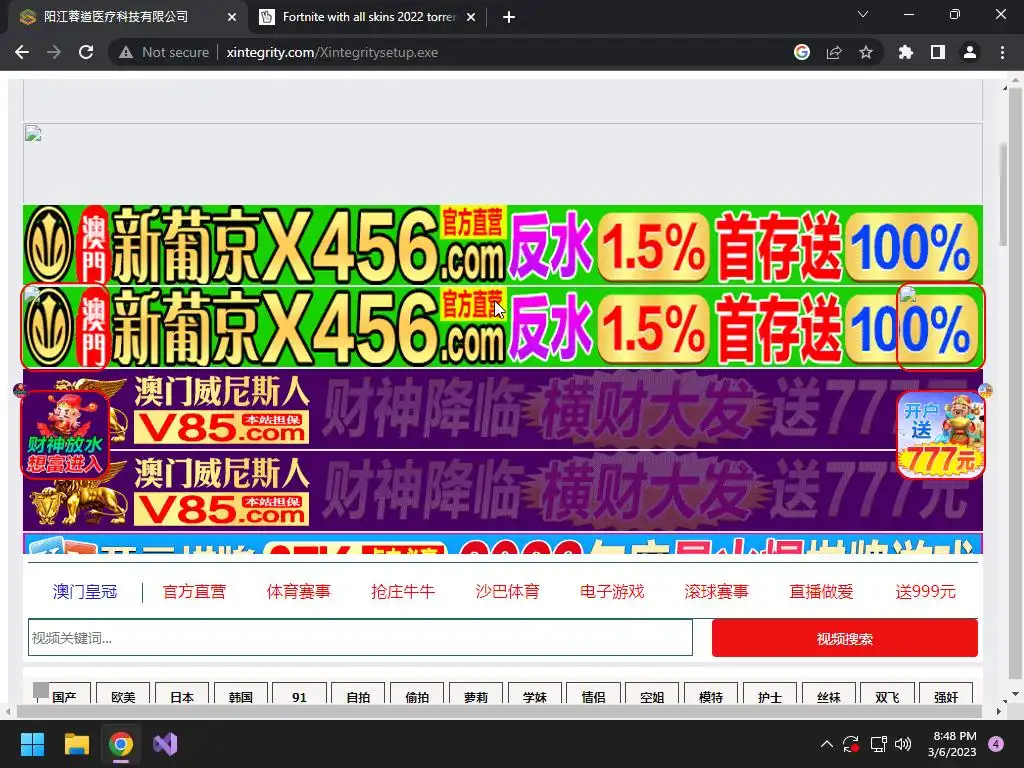Close the 阳江蓉道医疗科技有限公司 tab

point(232,17)
